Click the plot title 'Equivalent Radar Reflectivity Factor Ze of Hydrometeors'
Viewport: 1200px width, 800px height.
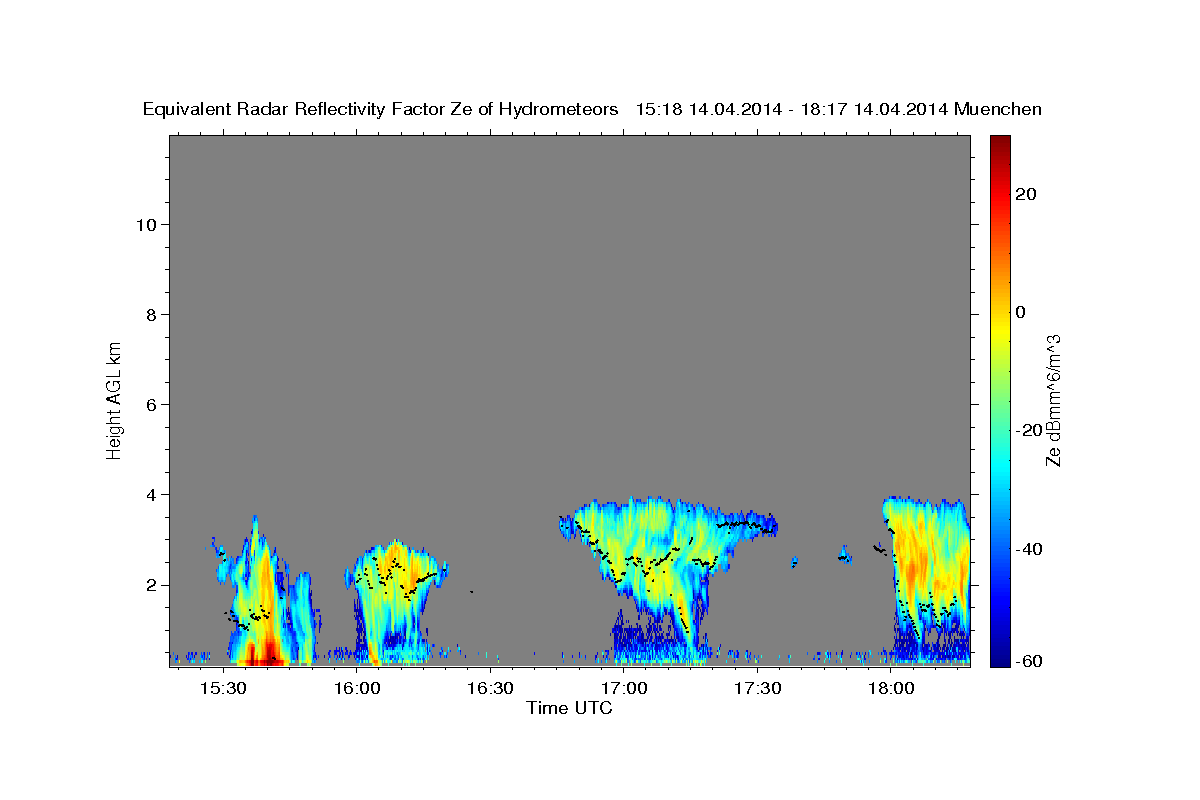coord(381,109)
